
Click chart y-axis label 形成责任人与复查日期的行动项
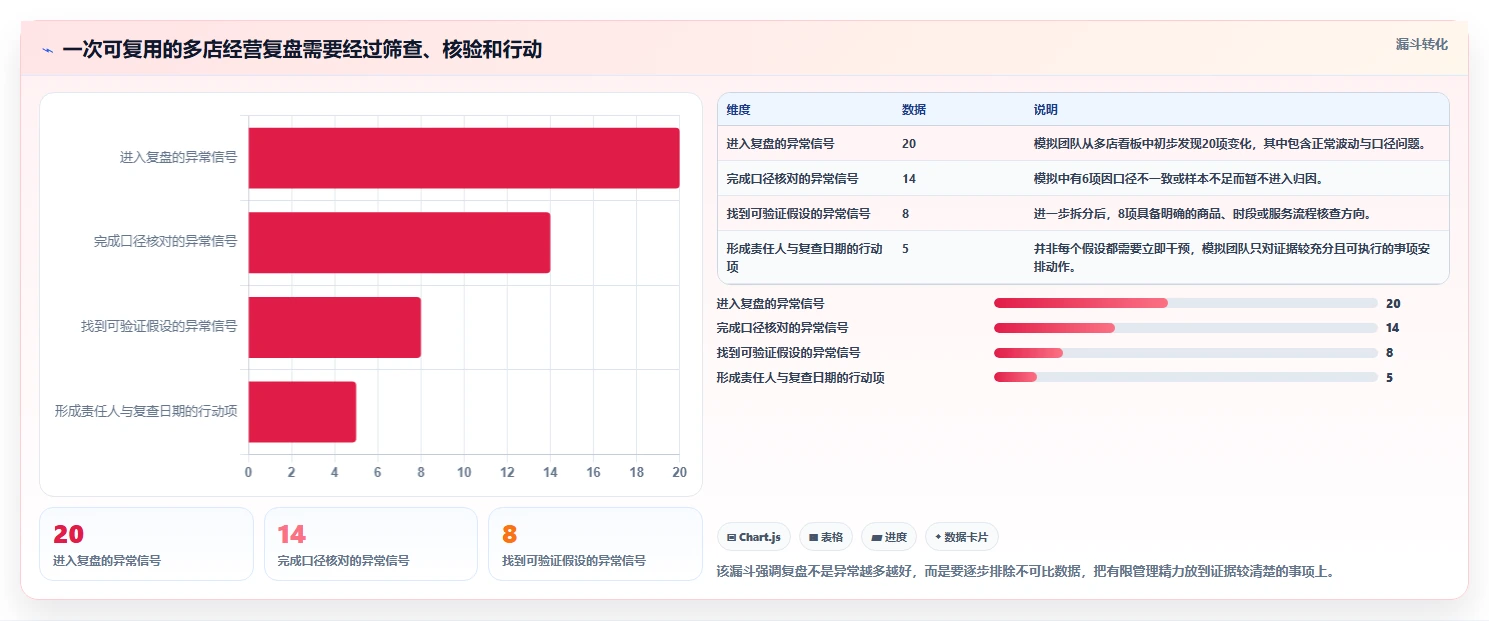pyautogui.click(x=146, y=412)
